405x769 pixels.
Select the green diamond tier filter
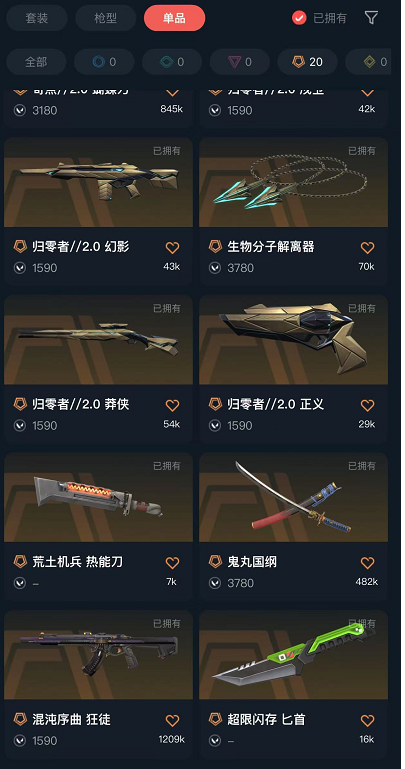pyautogui.click(x=172, y=62)
